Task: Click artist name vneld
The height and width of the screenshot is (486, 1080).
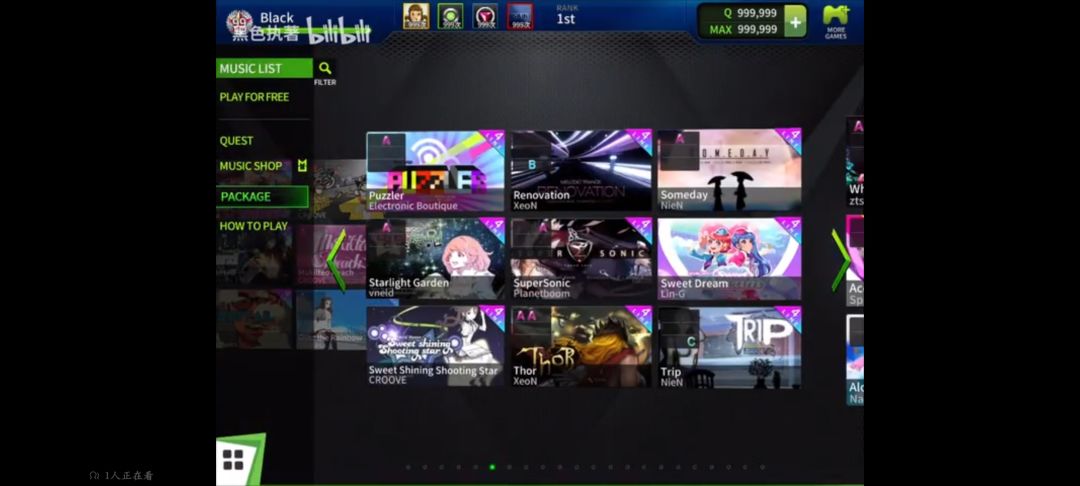Action: [381, 293]
